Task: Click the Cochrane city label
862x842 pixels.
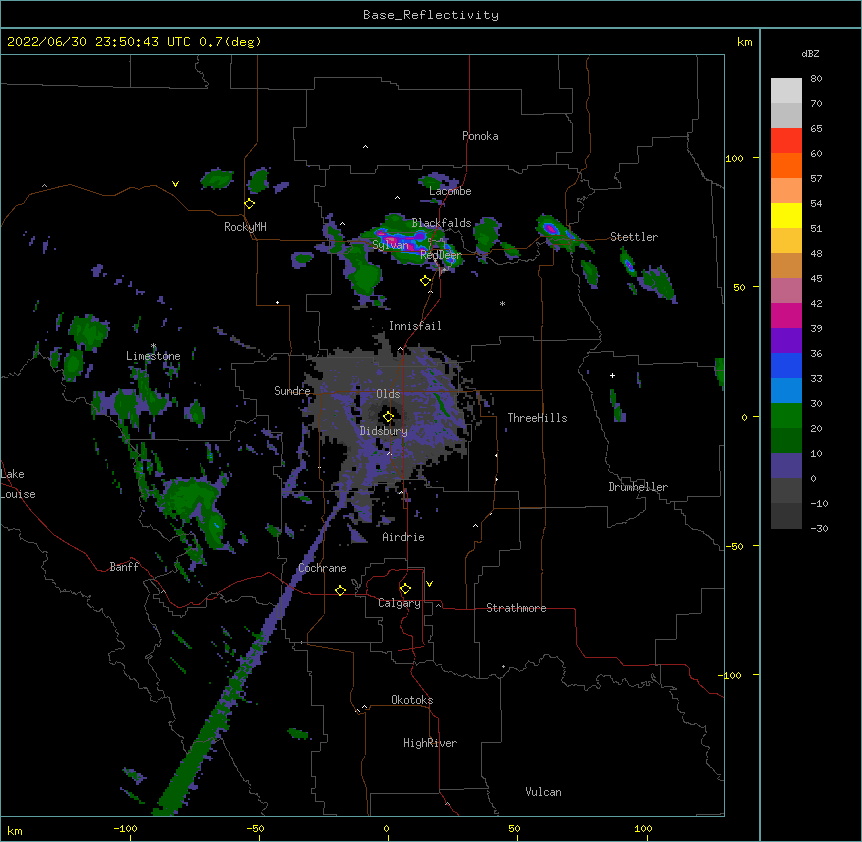Action: click(x=322, y=568)
